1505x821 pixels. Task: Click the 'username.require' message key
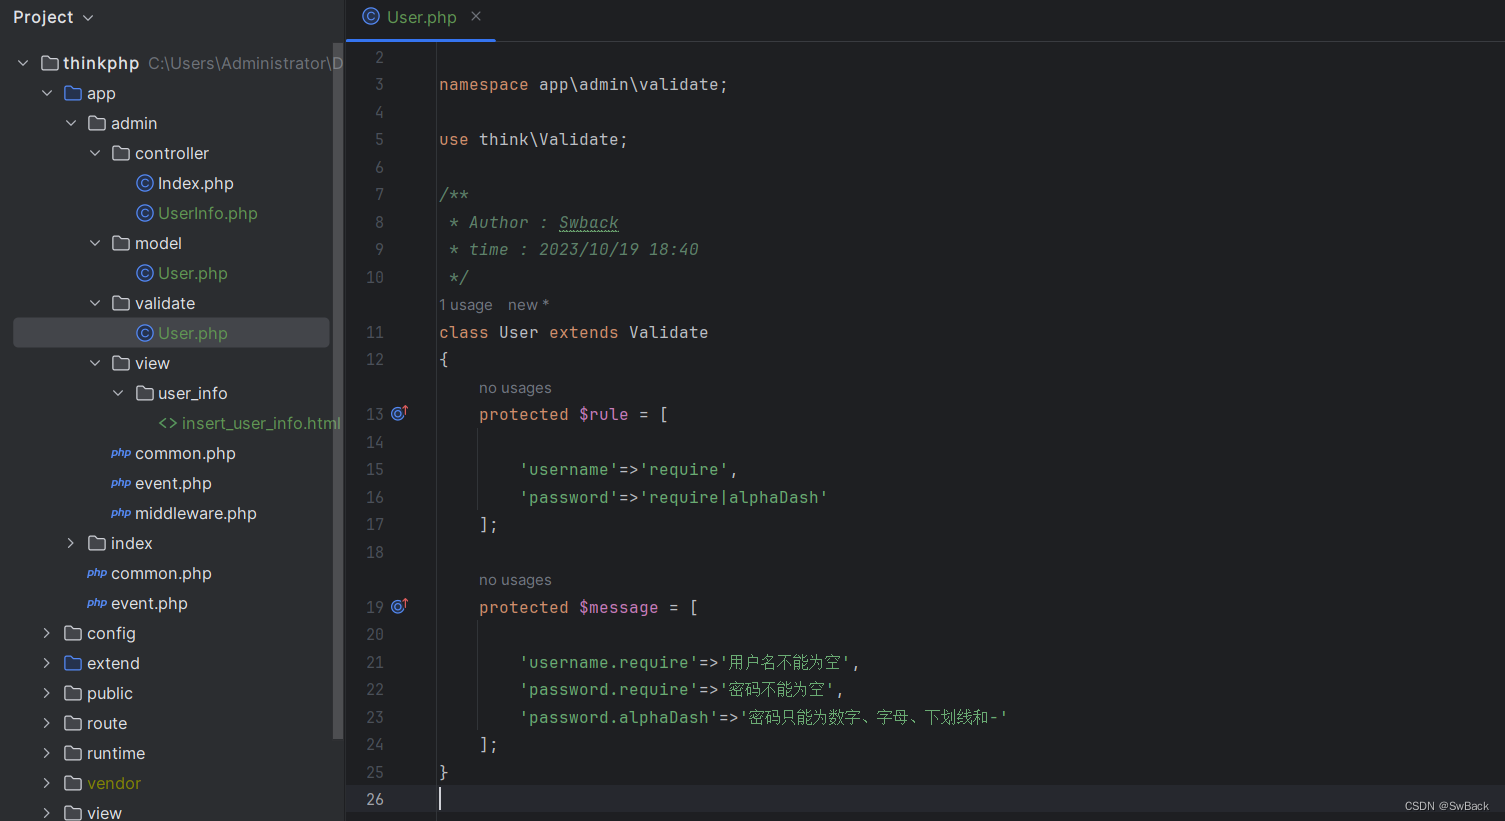(x=609, y=662)
